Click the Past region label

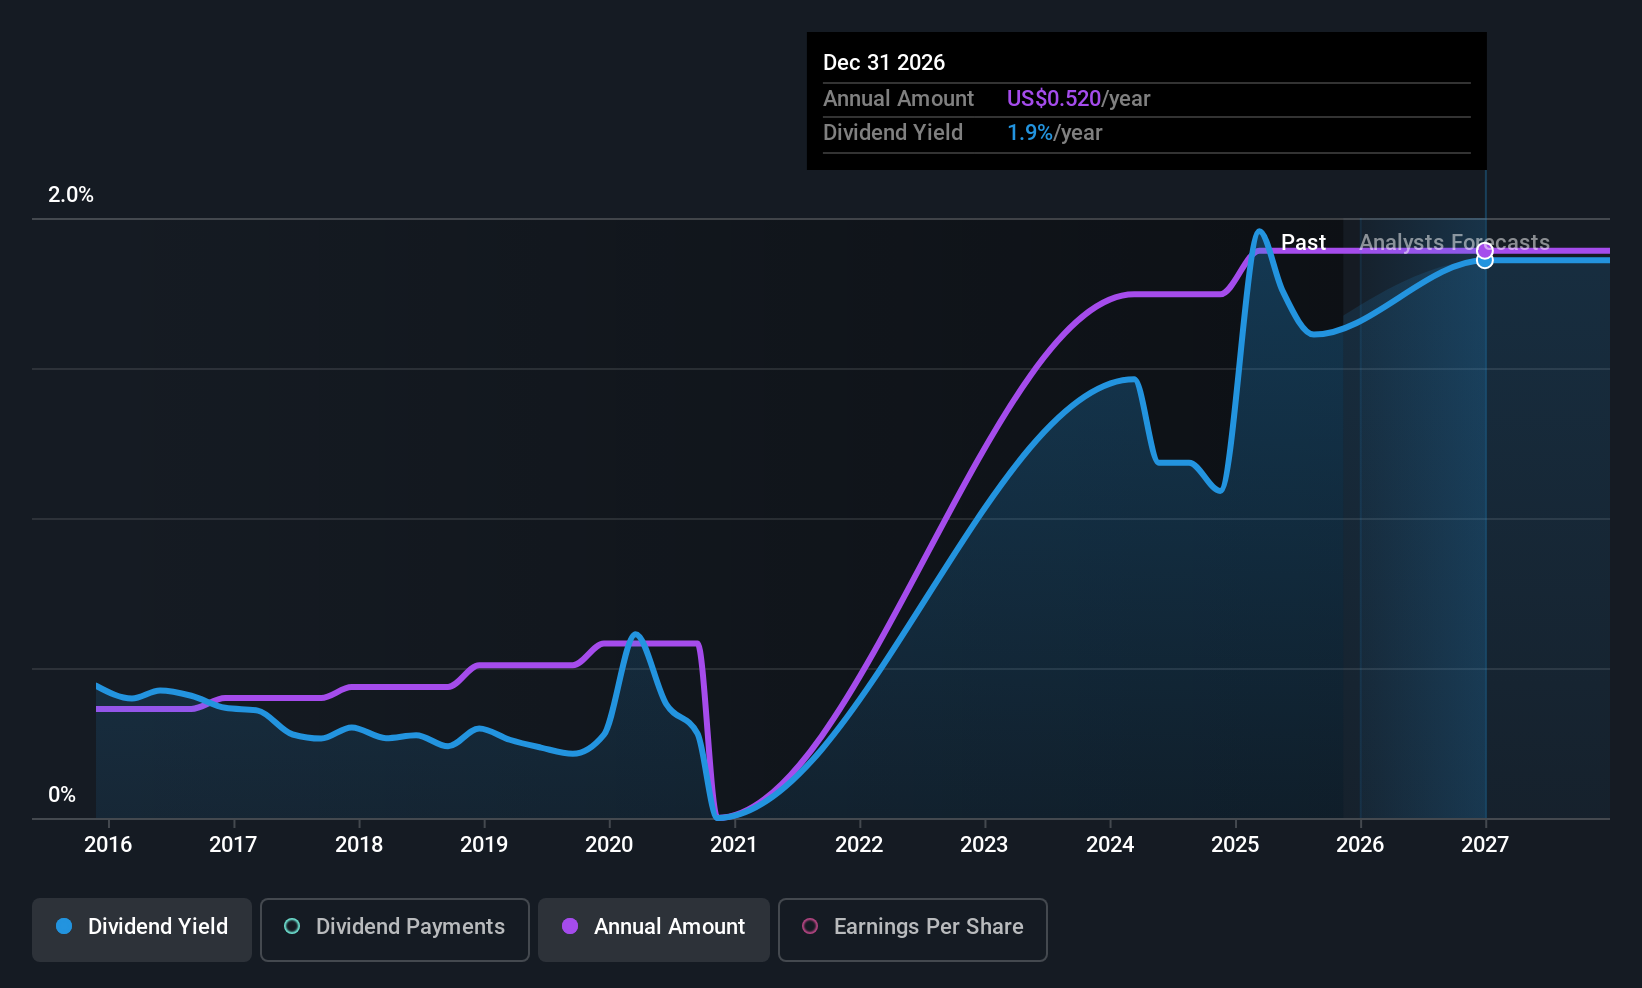pos(1303,242)
